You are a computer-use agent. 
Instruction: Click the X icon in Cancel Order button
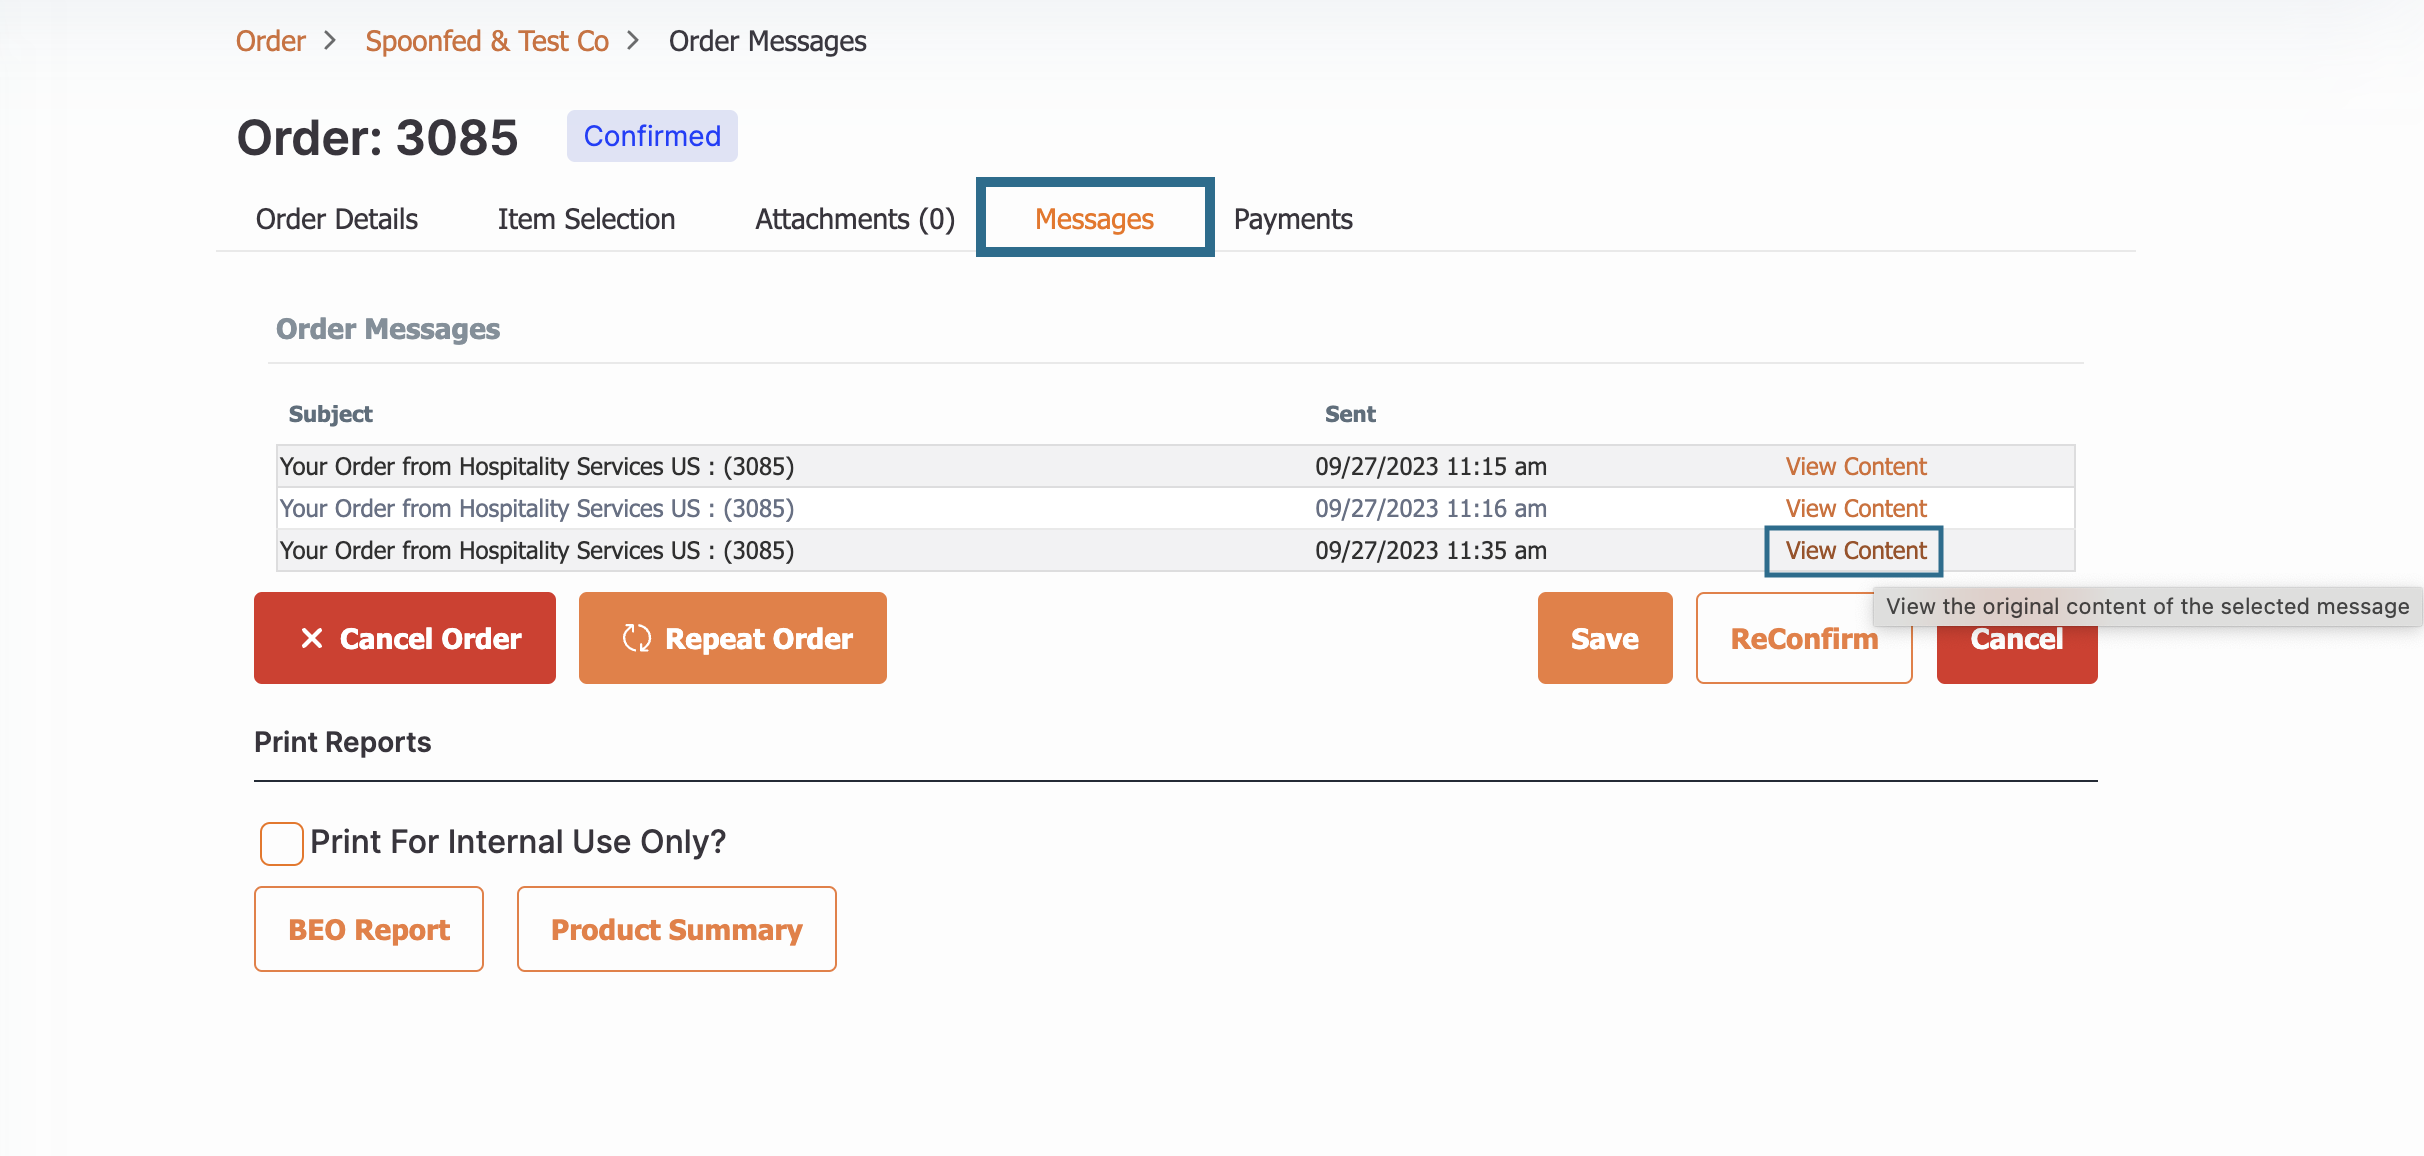[x=312, y=638]
